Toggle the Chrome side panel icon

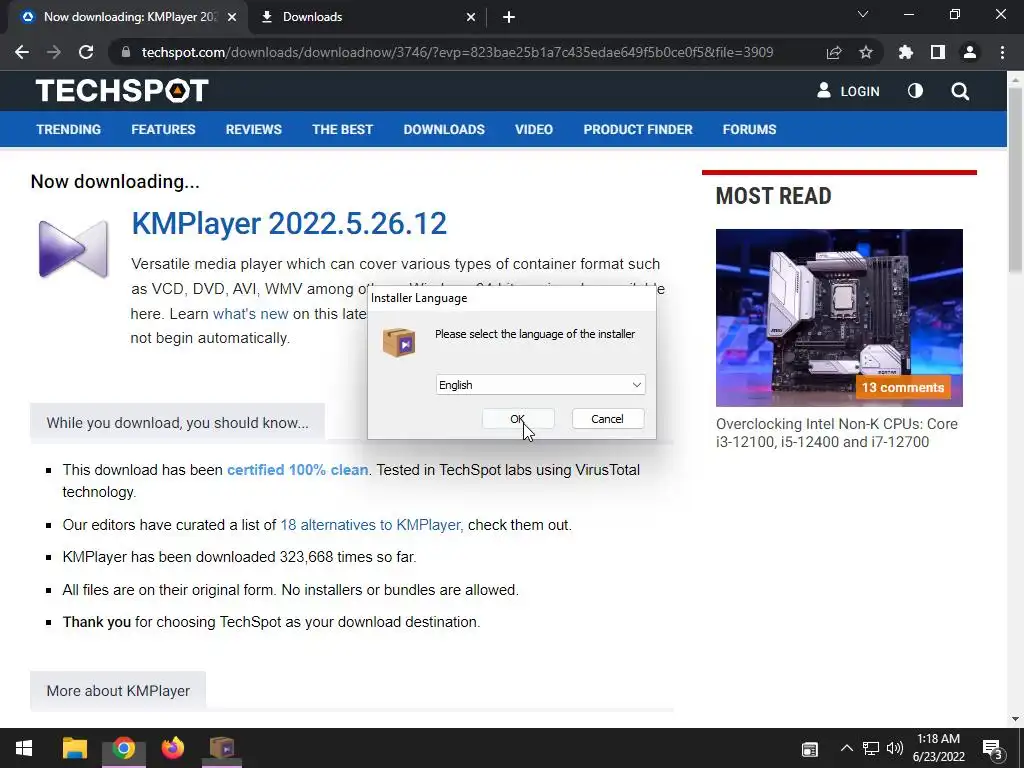tap(938, 52)
